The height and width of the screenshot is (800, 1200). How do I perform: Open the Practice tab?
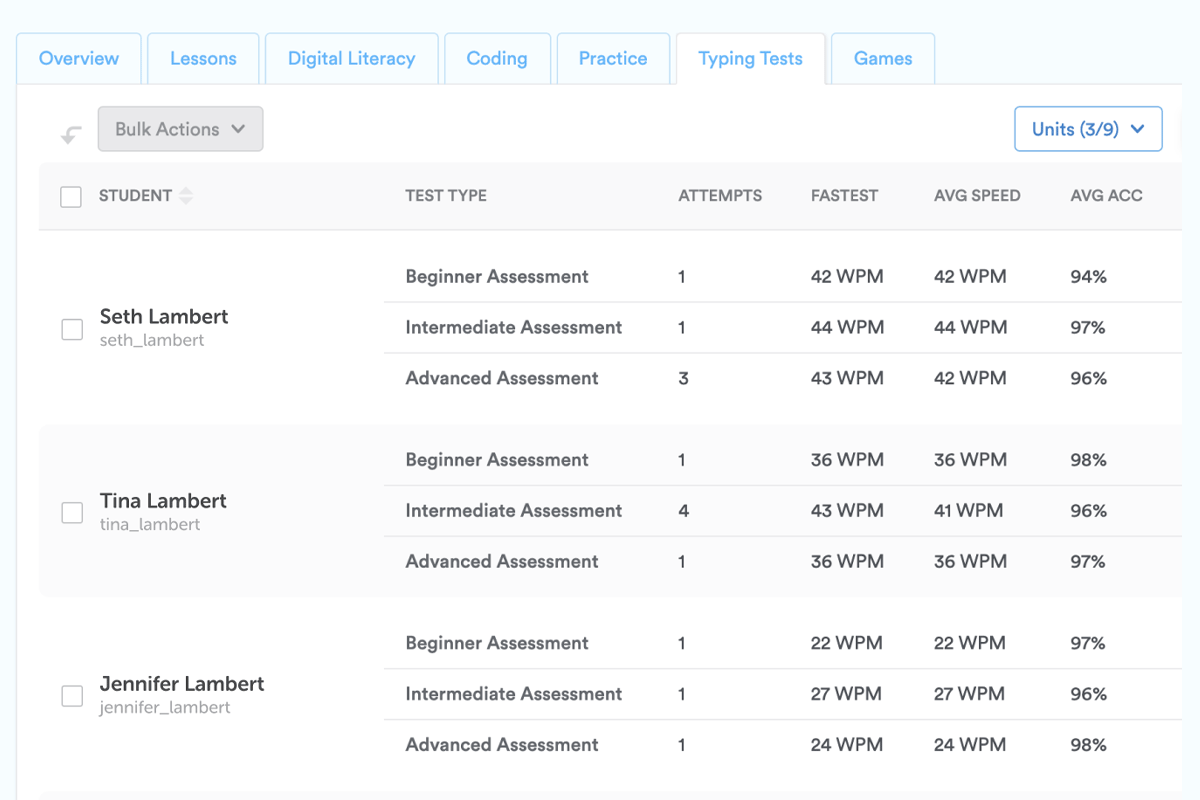(x=613, y=59)
